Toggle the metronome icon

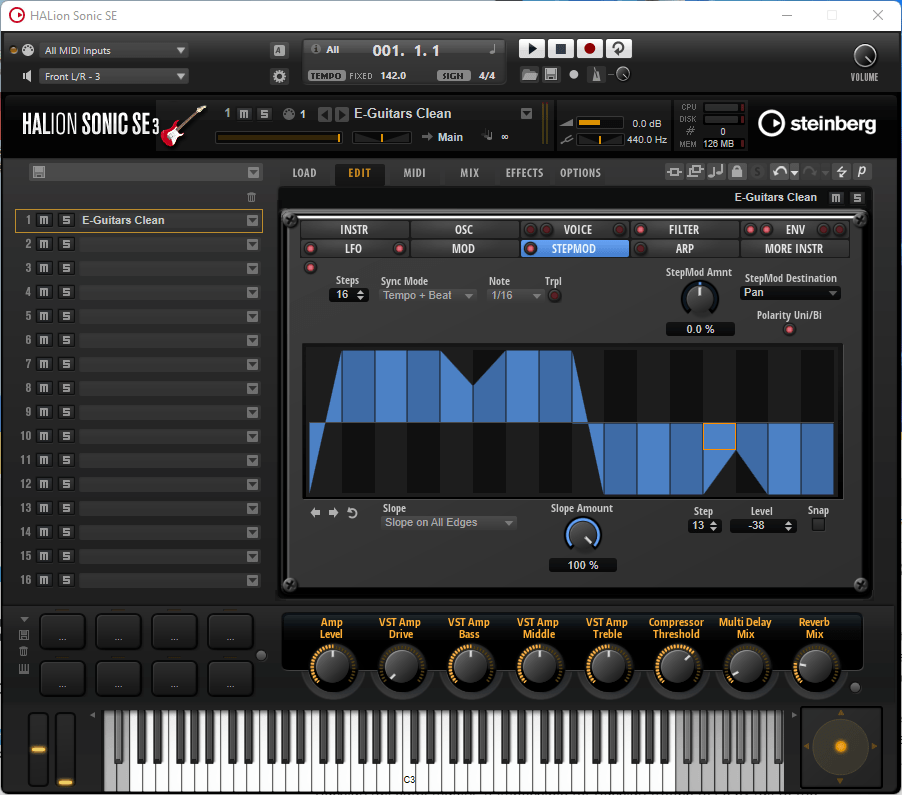pos(596,75)
